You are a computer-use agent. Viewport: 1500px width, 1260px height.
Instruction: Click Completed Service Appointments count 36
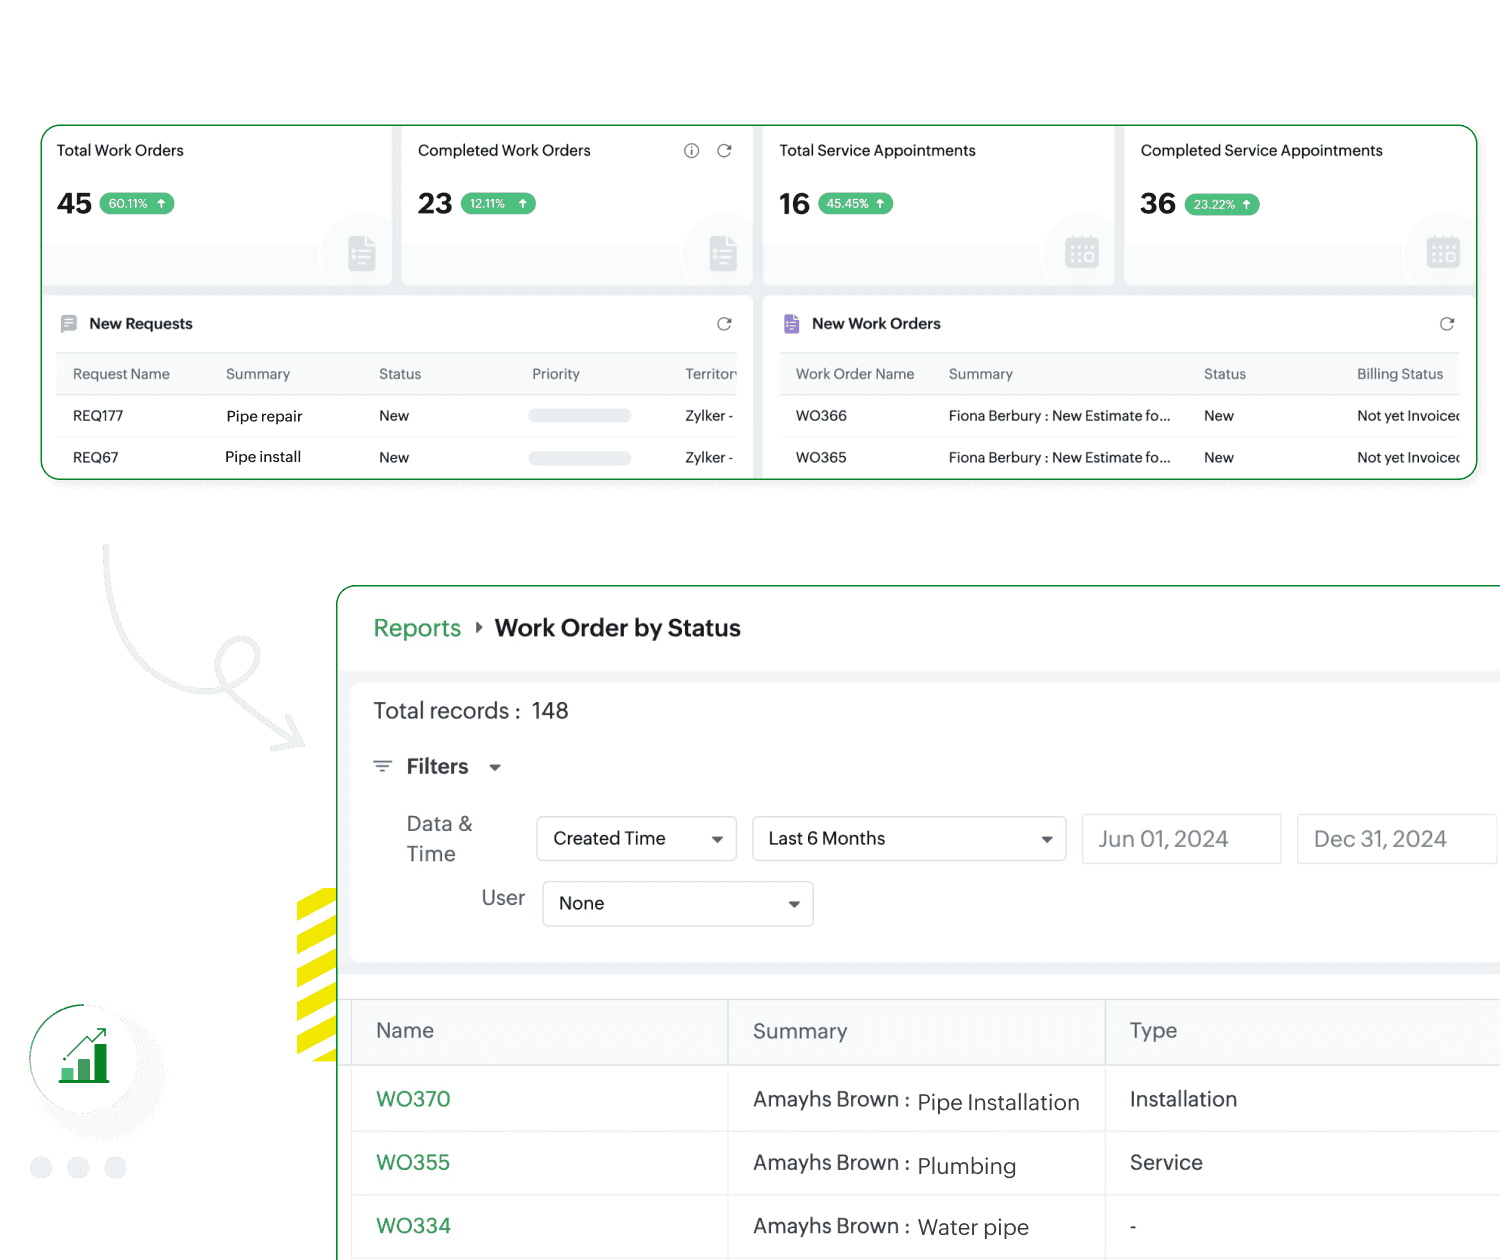point(1158,204)
